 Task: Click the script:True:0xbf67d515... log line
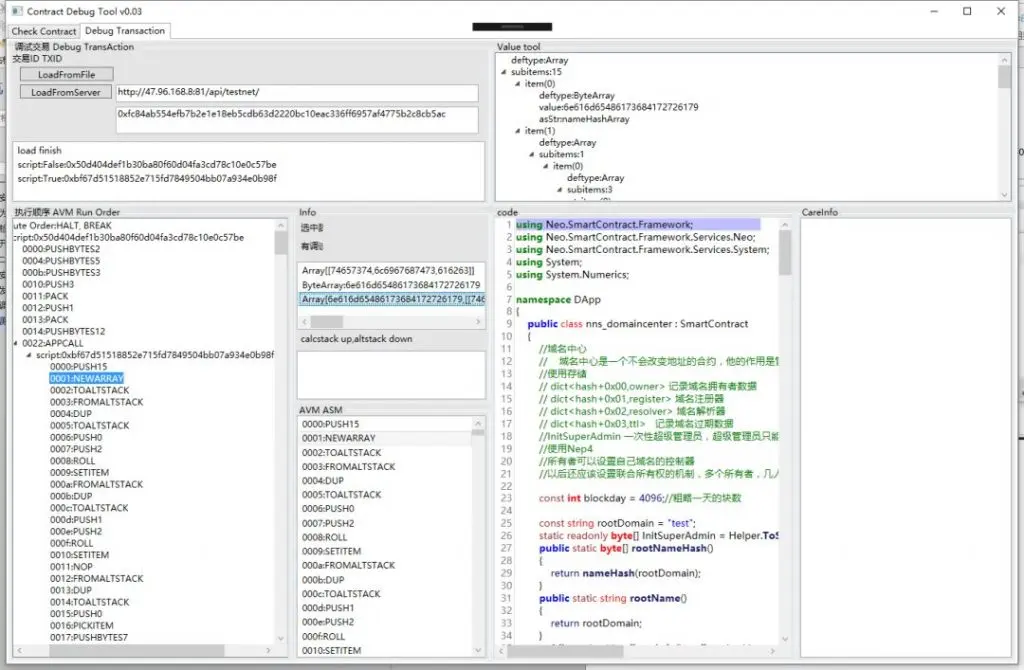147,178
